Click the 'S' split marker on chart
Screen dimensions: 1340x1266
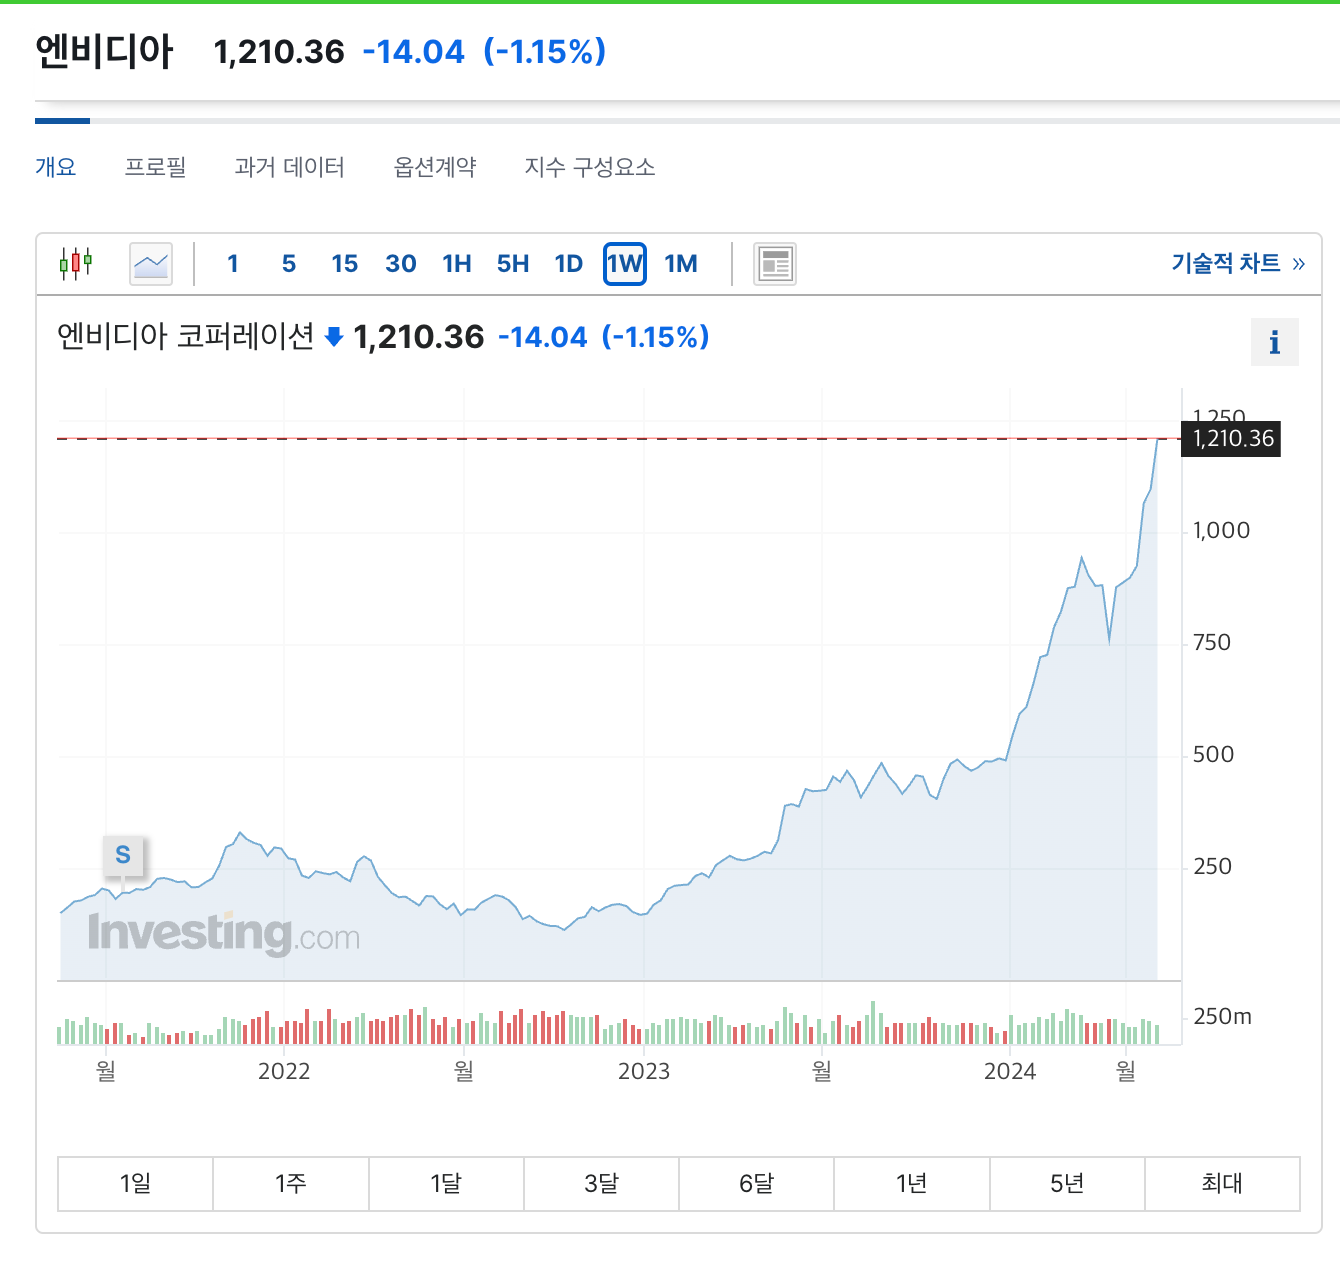pyautogui.click(x=123, y=855)
